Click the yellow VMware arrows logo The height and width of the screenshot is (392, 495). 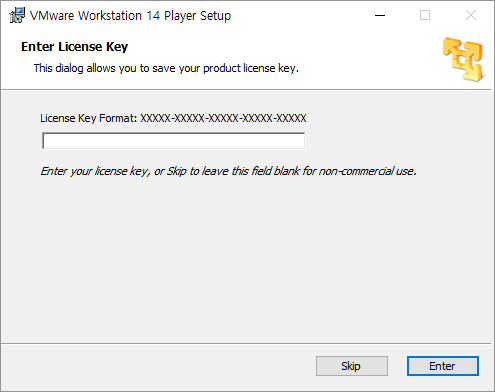point(463,59)
